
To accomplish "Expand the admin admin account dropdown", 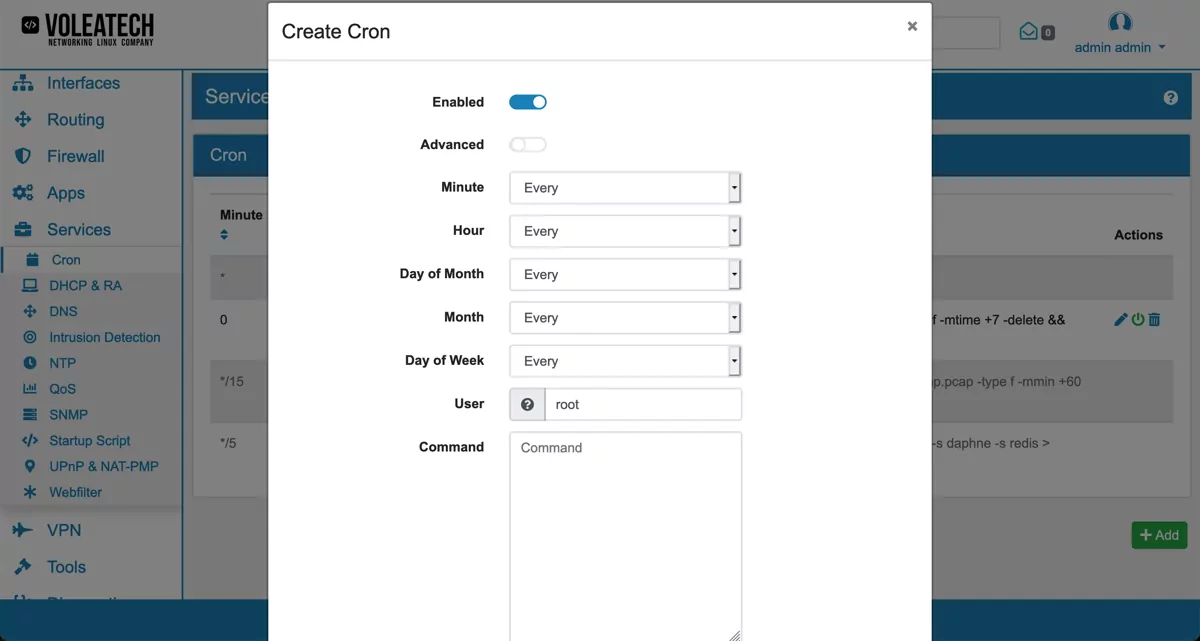I will [1120, 45].
